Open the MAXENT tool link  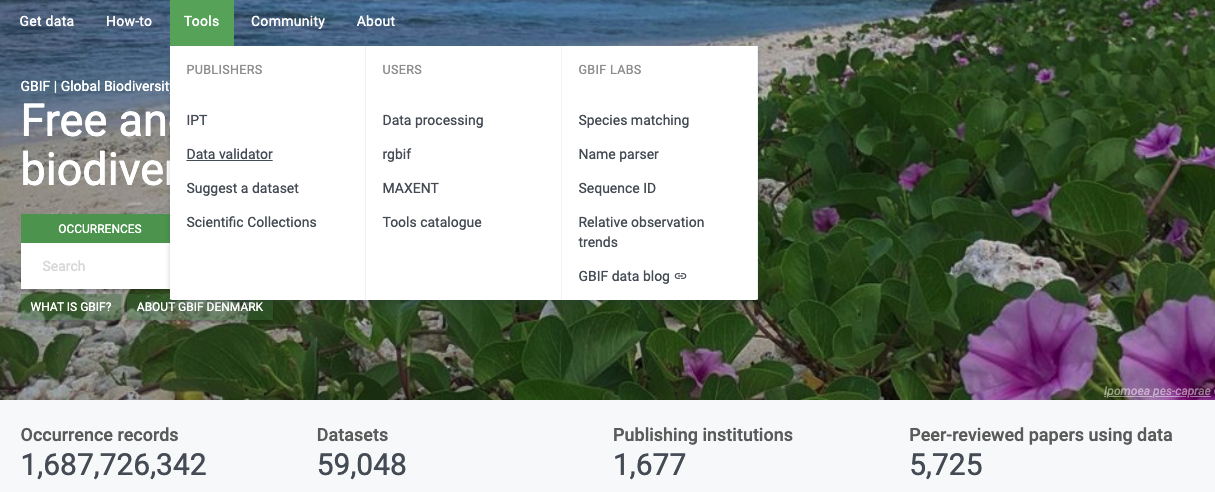click(410, 188)
